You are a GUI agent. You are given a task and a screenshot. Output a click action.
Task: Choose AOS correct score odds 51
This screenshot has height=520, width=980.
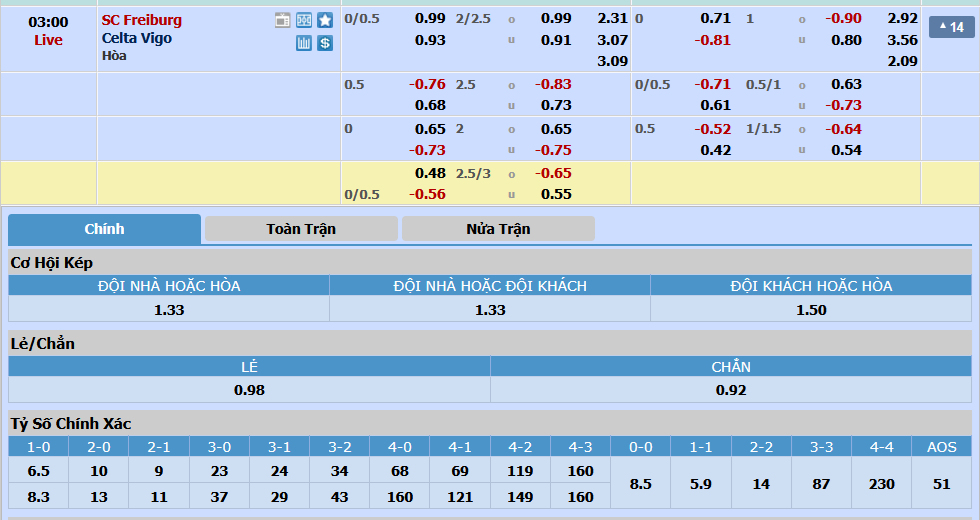[x=941, y=483]
